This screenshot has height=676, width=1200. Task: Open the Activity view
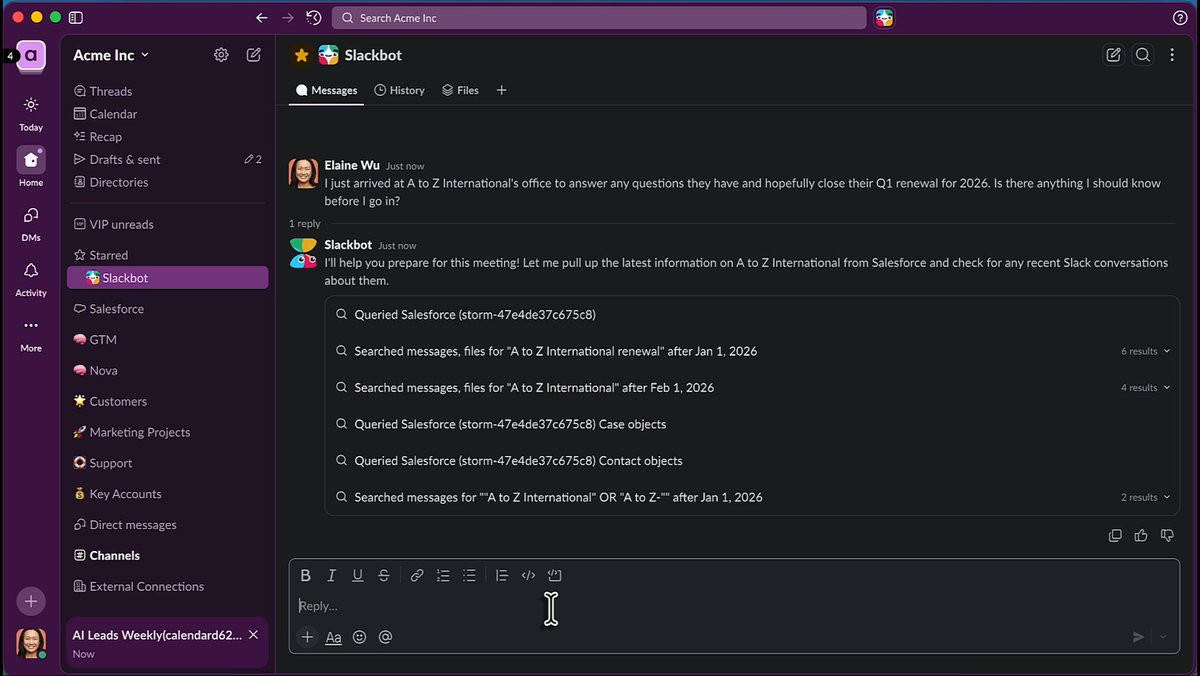[x=31, y=279]
